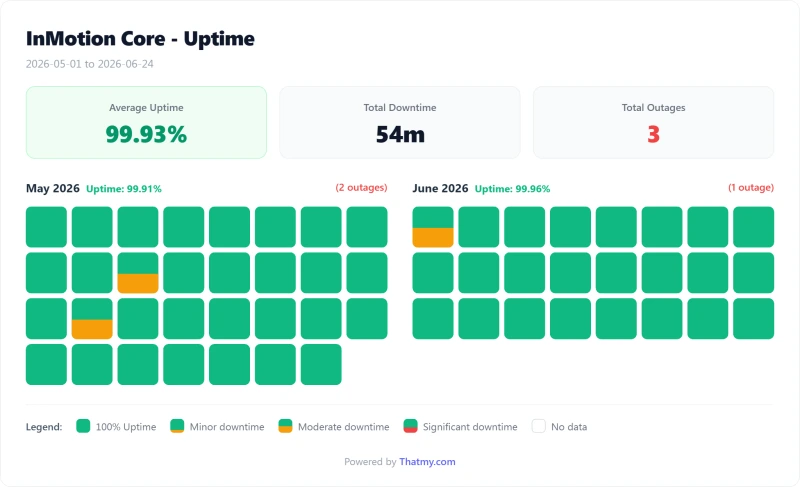Image resolution: width=800 pixels, height=487 pixels.
Task: Click the Total Downtime 54m value
Action: pyautogui.click(x=400, y=135)
